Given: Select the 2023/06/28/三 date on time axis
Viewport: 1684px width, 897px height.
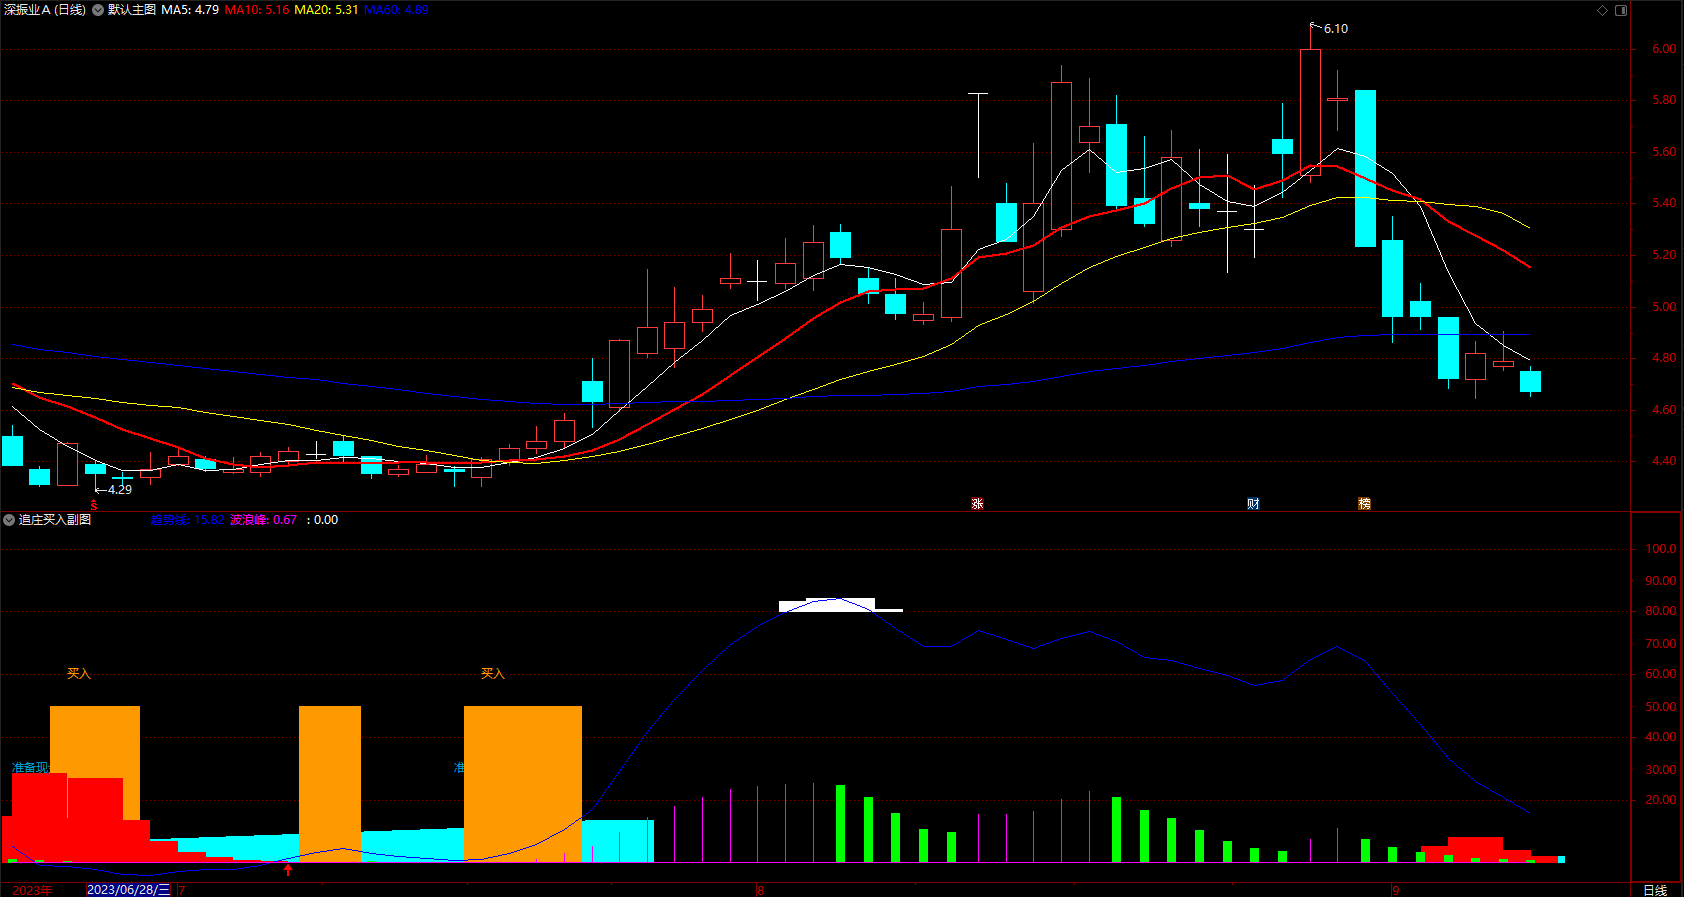Looking at the screenshot, I should (129, 890).
